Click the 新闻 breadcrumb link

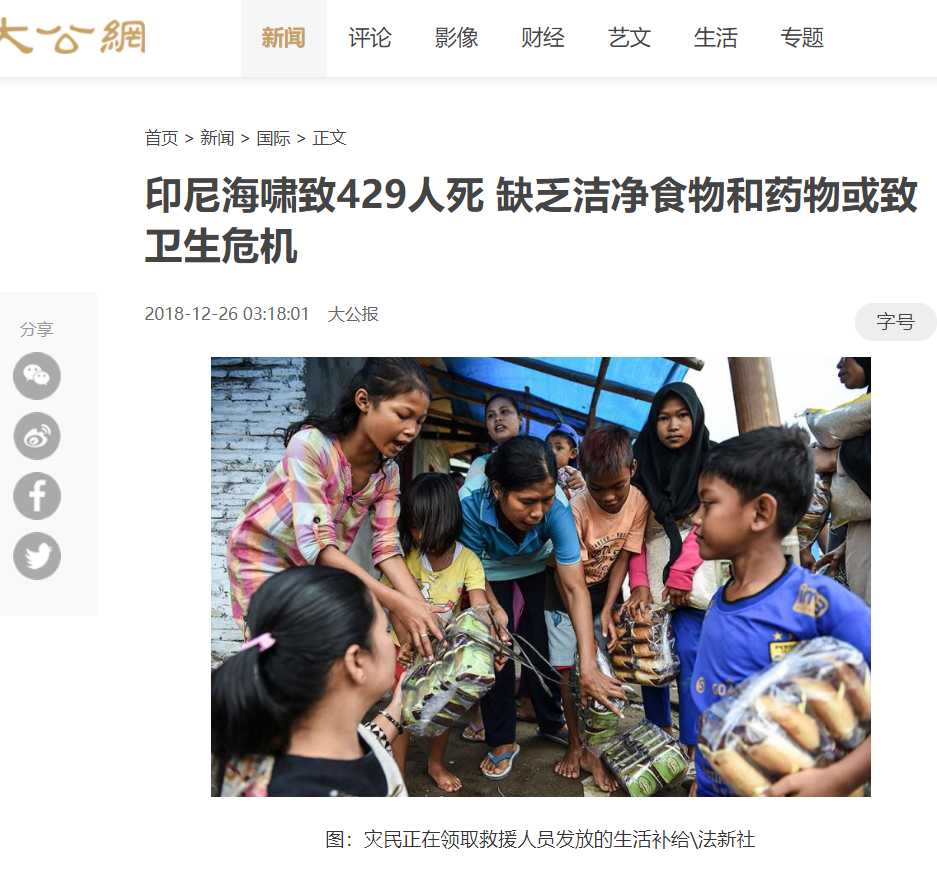pyautogui.click(x=217, y=138)
